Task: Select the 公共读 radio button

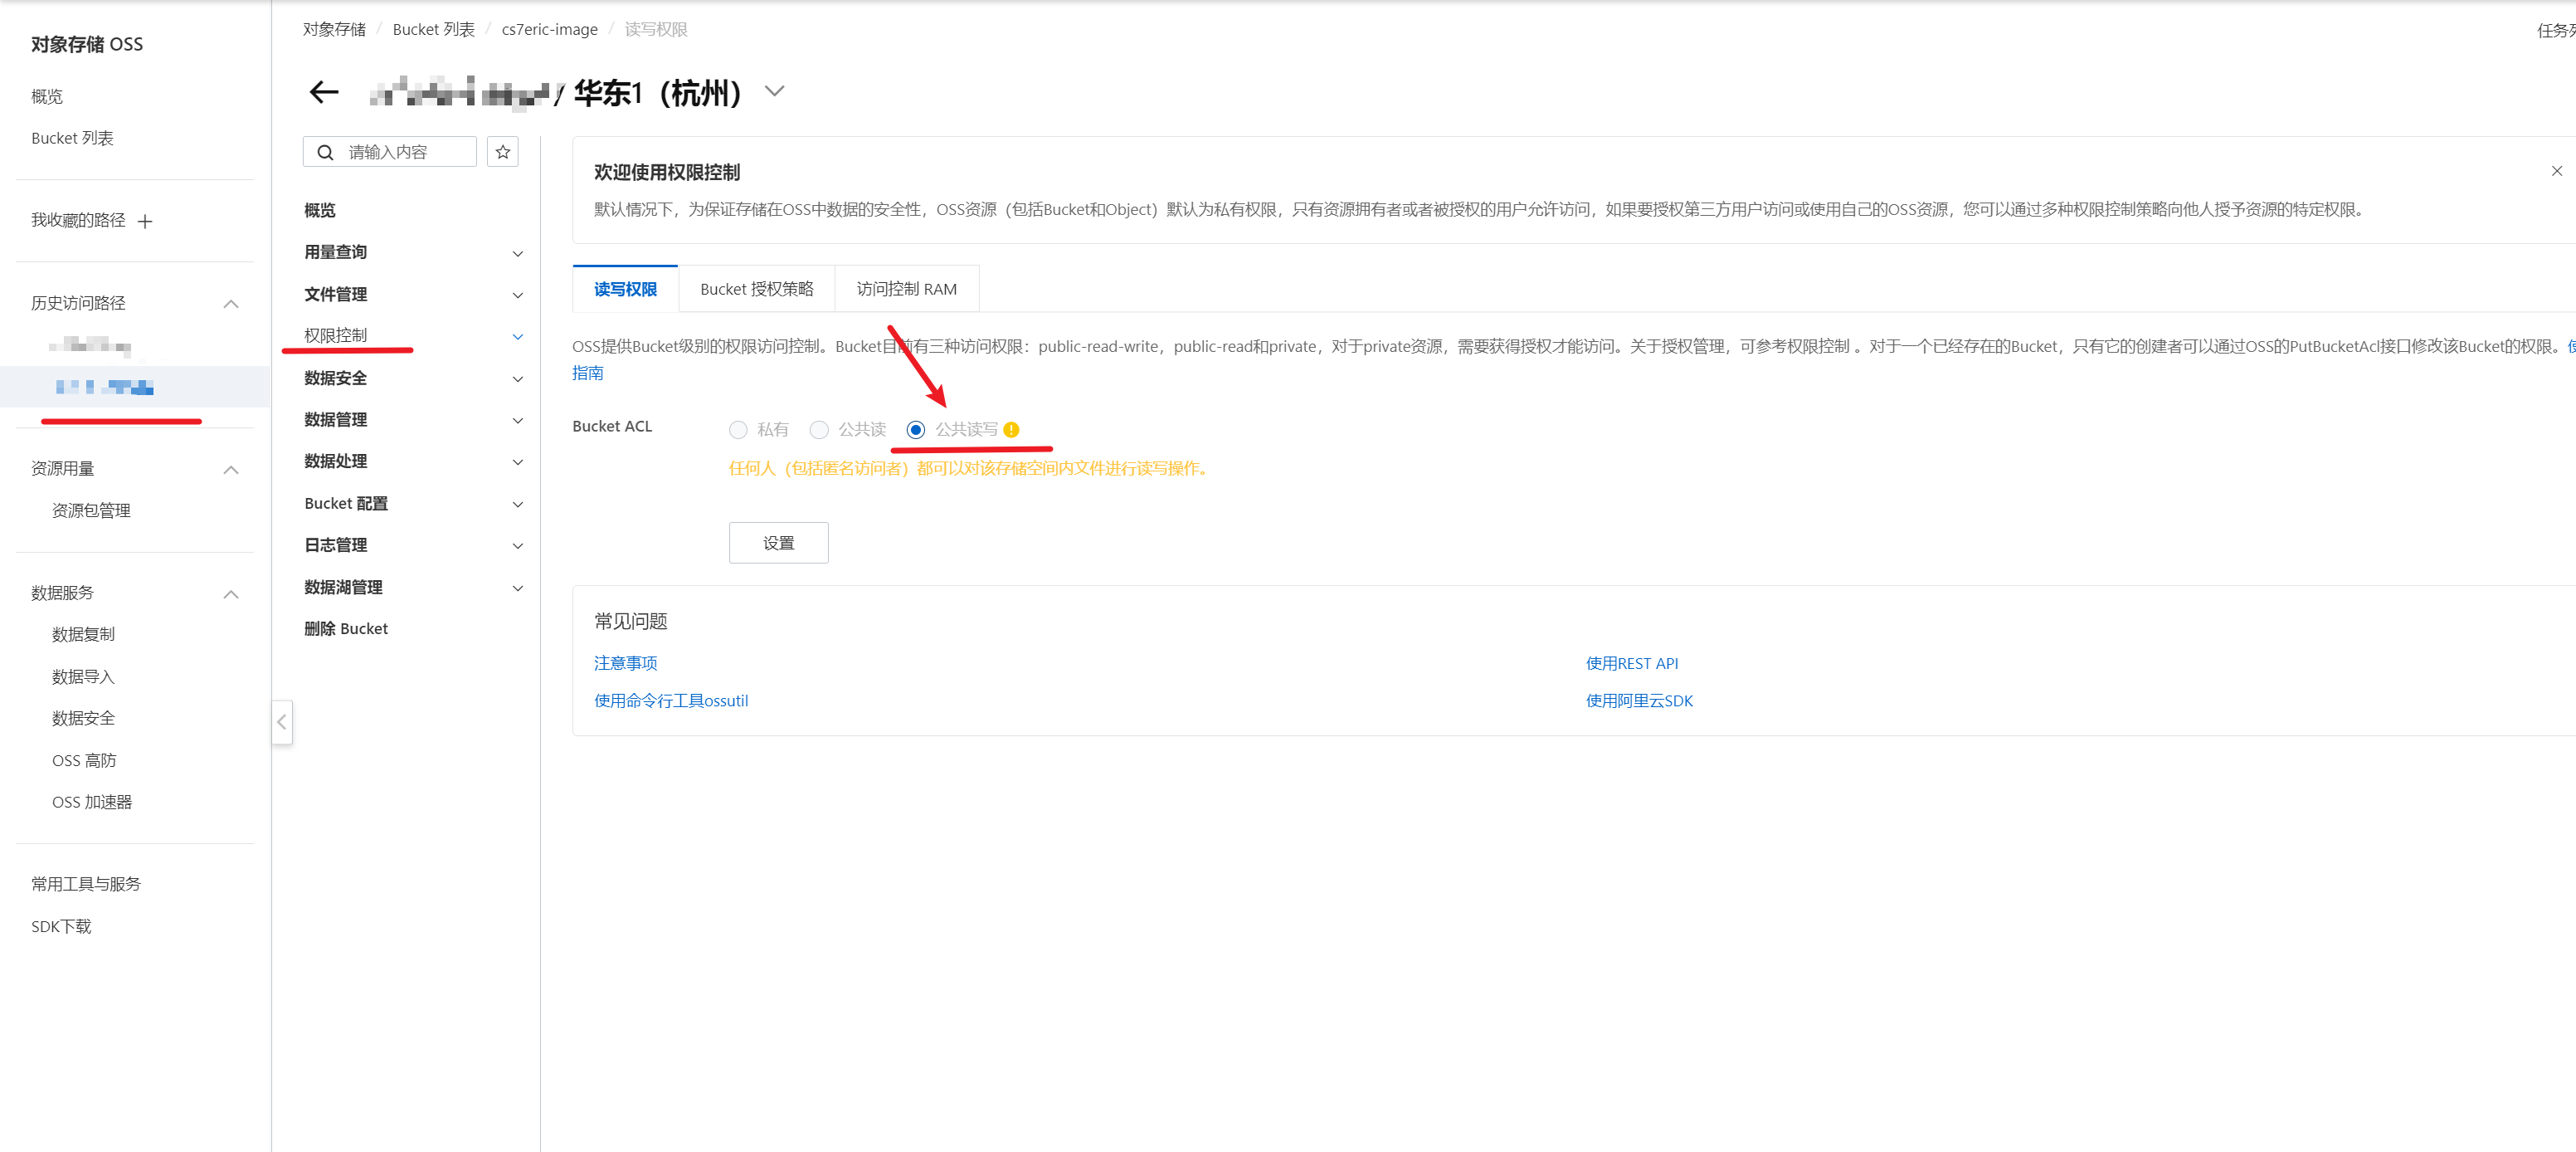Action: (819, 430)
